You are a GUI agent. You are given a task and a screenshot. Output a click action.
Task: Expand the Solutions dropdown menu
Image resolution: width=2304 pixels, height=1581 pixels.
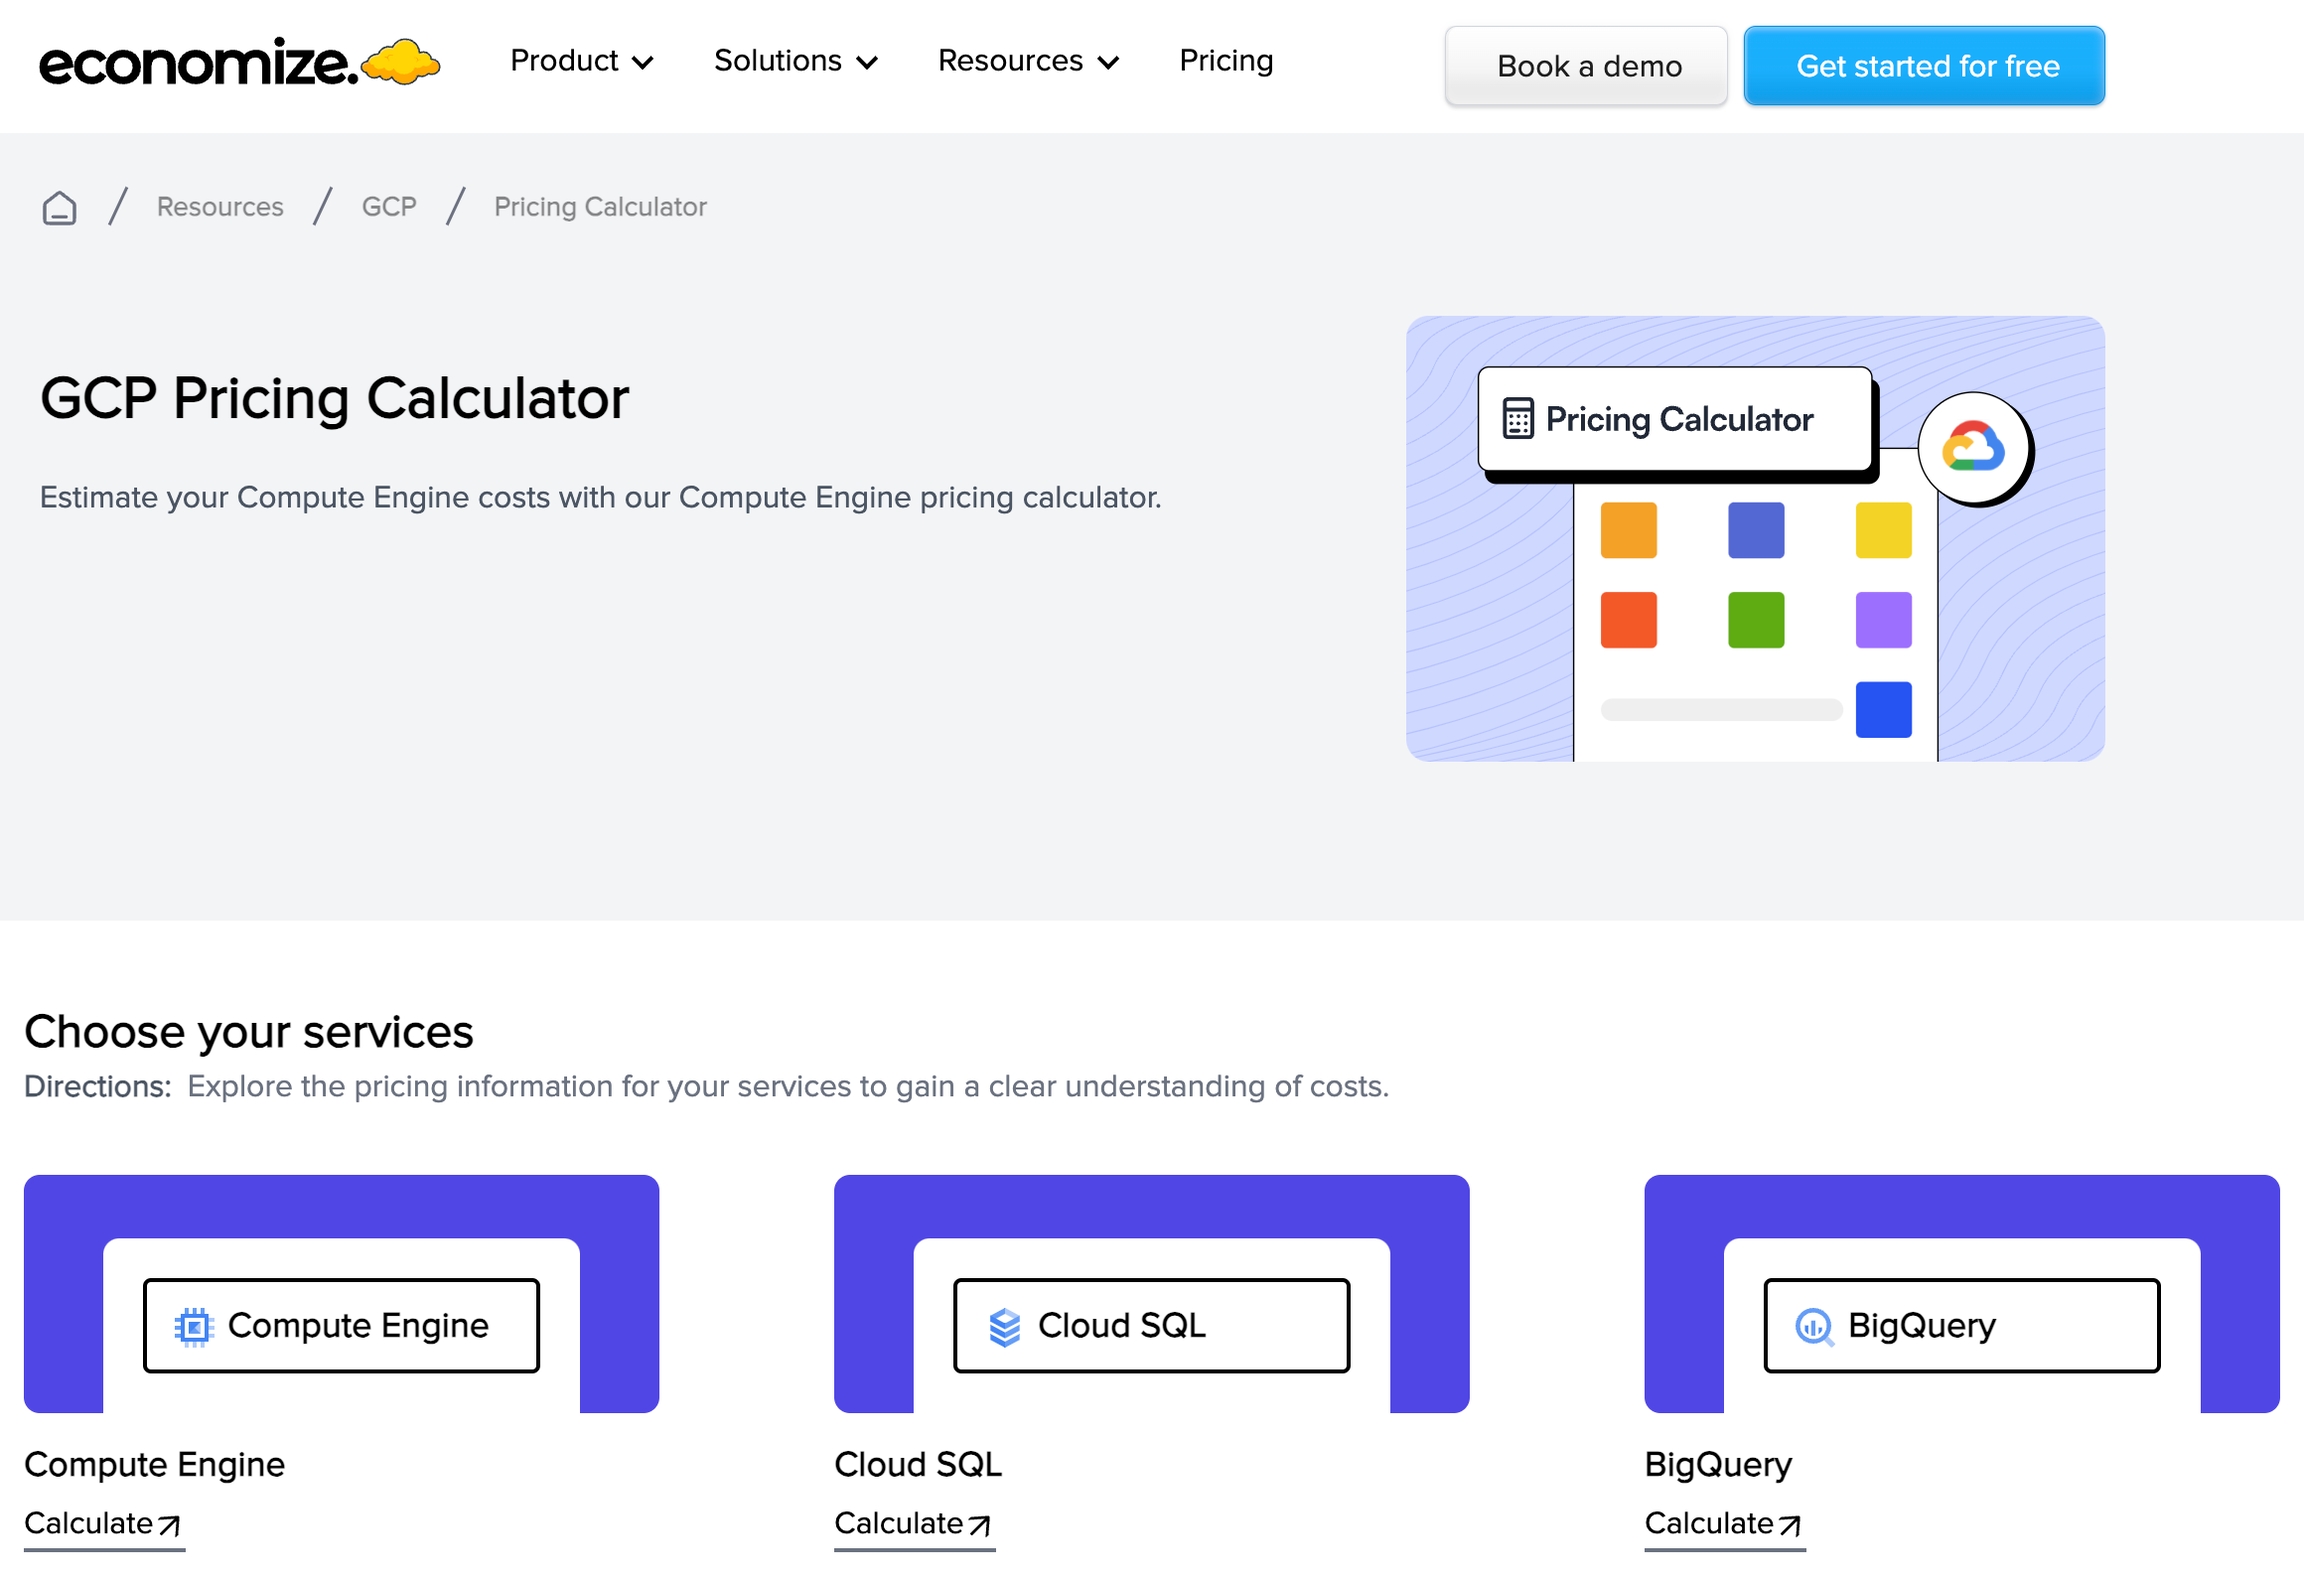[795, 61]
